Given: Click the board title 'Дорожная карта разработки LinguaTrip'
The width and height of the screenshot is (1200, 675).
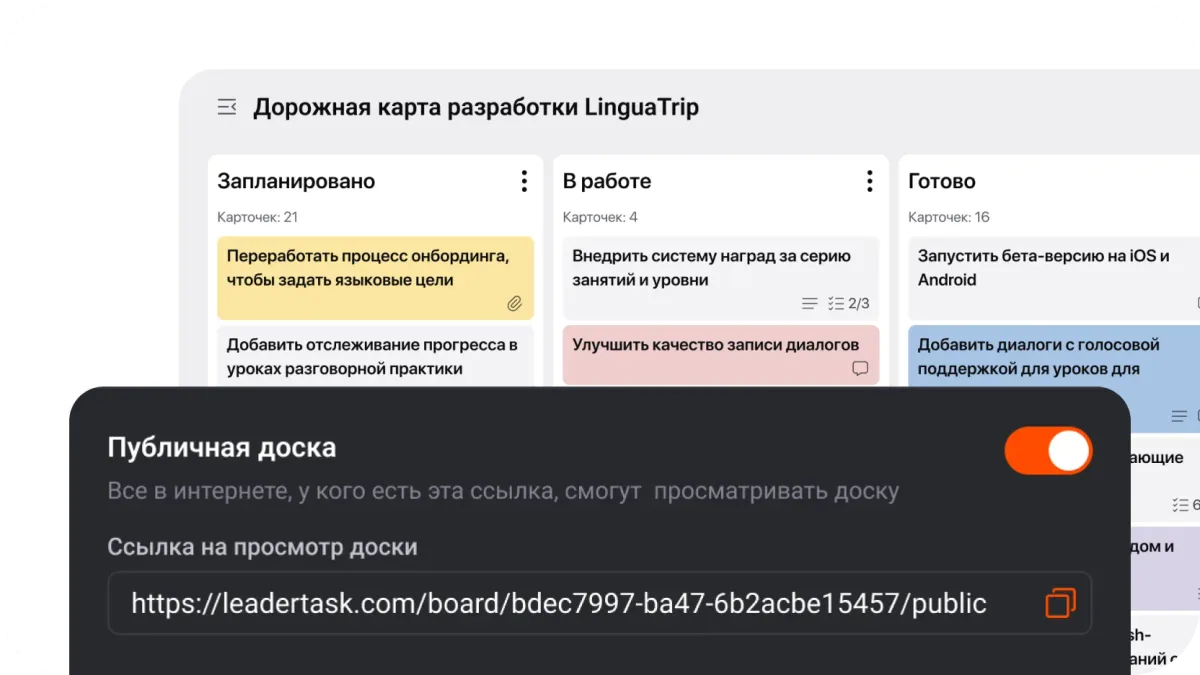Looking at the screenshot, I should [478, 107].
